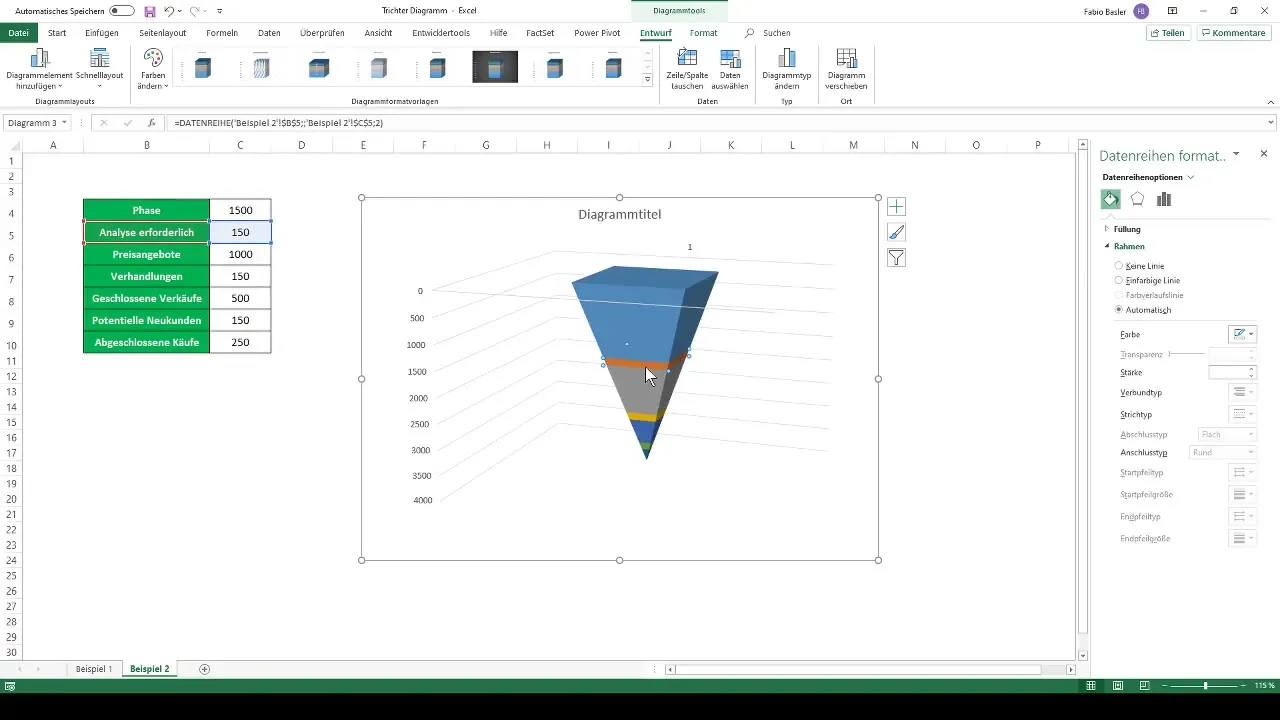Click the horizontal scrollbar
1280x720 pixels.
858,669
